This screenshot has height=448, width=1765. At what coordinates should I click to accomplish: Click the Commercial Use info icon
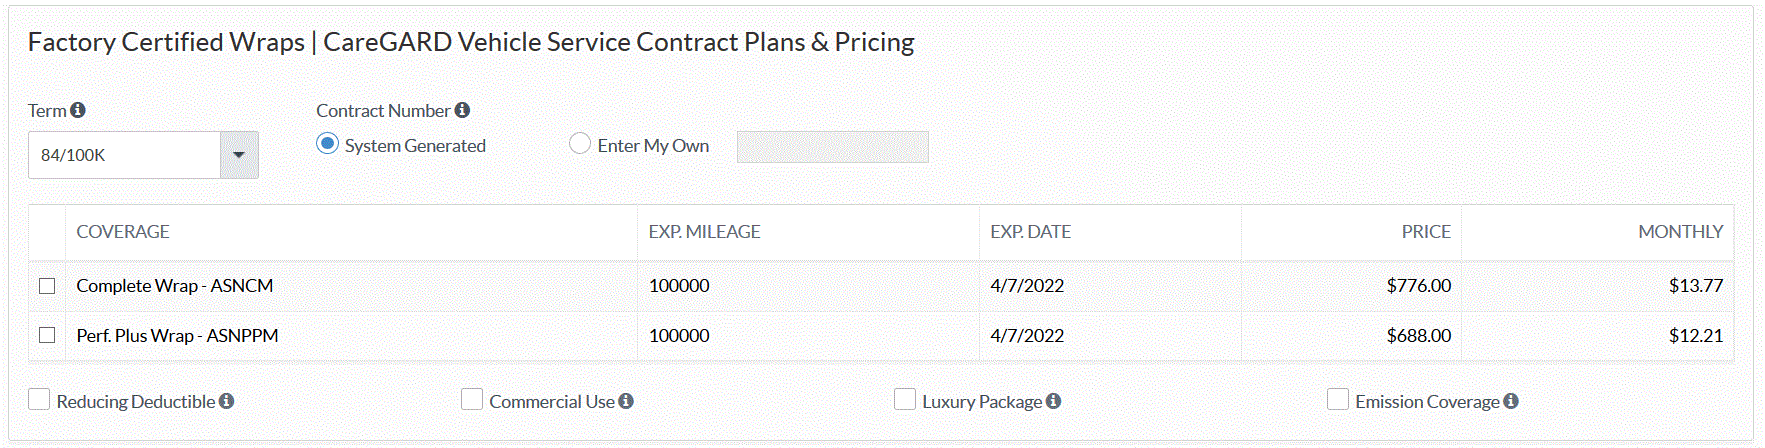click(626, 401)
